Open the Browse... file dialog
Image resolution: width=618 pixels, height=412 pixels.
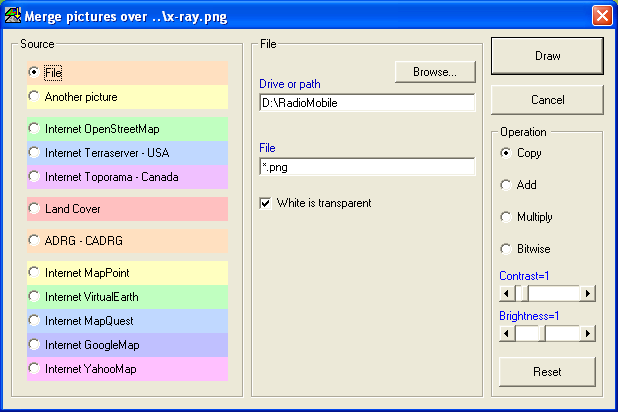tap(435, 72)
